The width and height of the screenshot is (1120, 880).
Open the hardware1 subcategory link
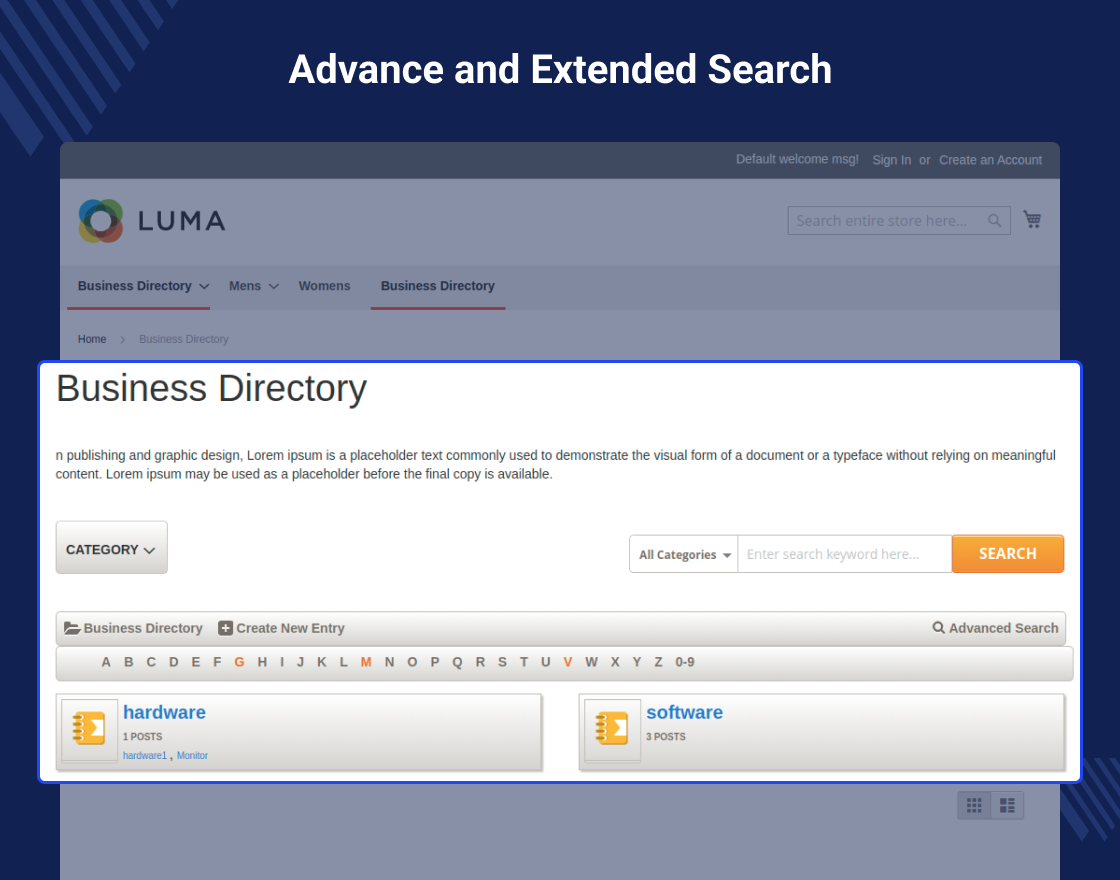[145, 756]
